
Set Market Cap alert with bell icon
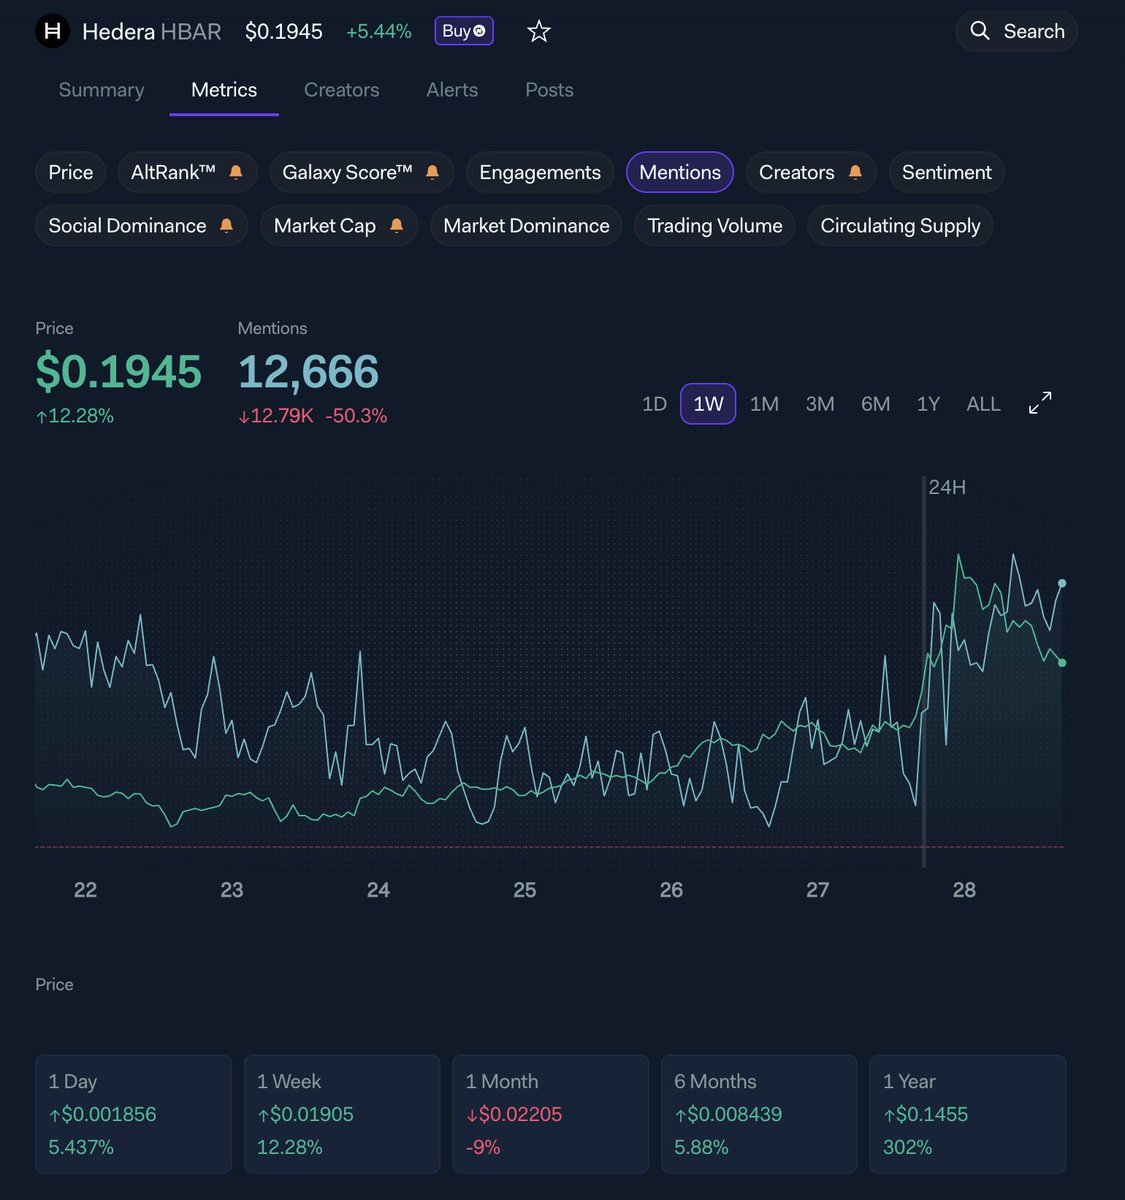(x=396, y=226)
